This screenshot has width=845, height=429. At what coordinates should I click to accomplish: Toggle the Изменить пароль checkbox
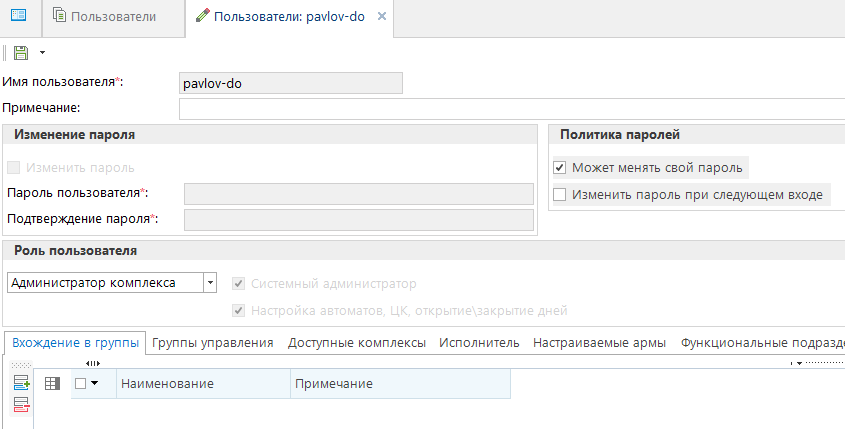(x=13, y=168)
